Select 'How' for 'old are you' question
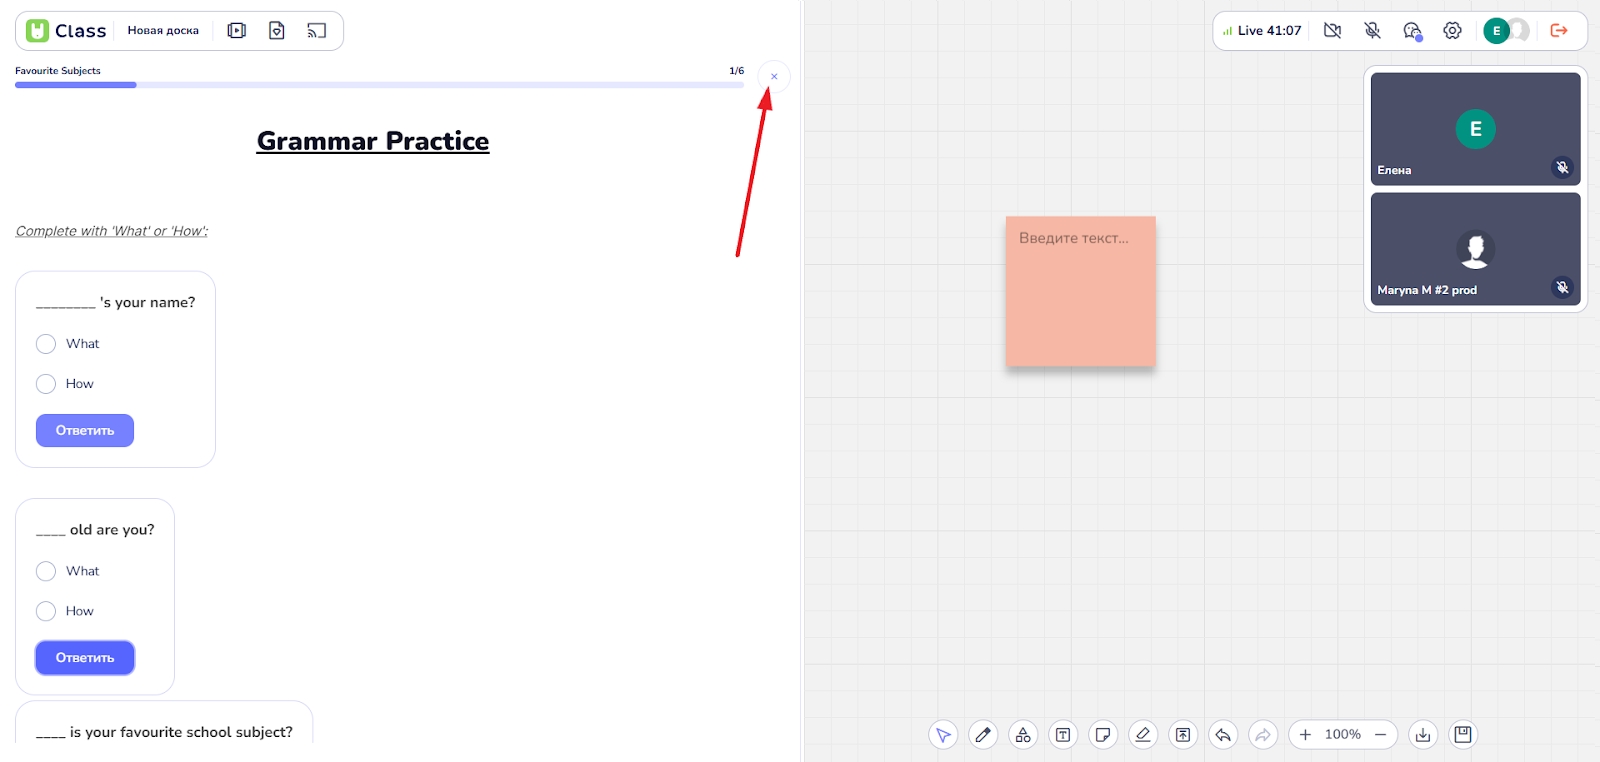 [46, 611]
